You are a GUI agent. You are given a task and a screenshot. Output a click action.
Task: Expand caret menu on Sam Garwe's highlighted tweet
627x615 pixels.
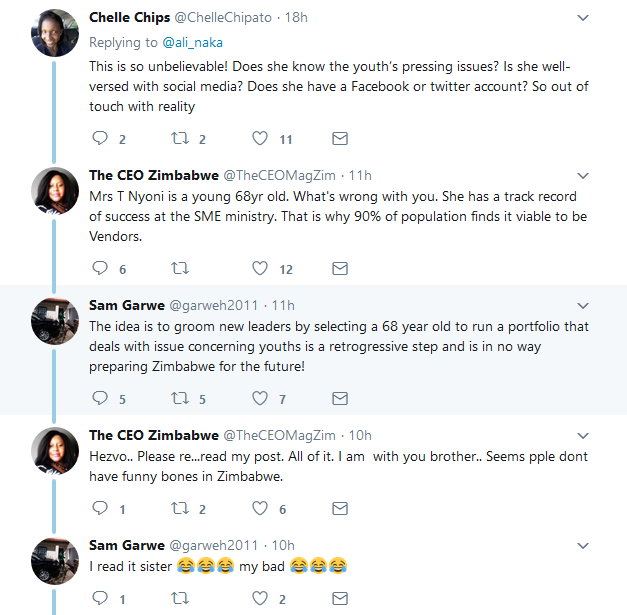click(584, 305)
